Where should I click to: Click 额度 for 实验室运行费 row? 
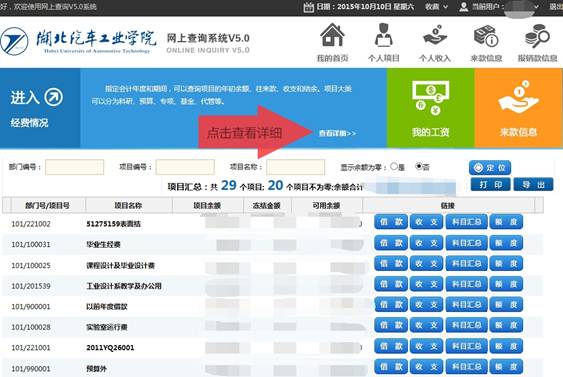[x=506, y=325]
